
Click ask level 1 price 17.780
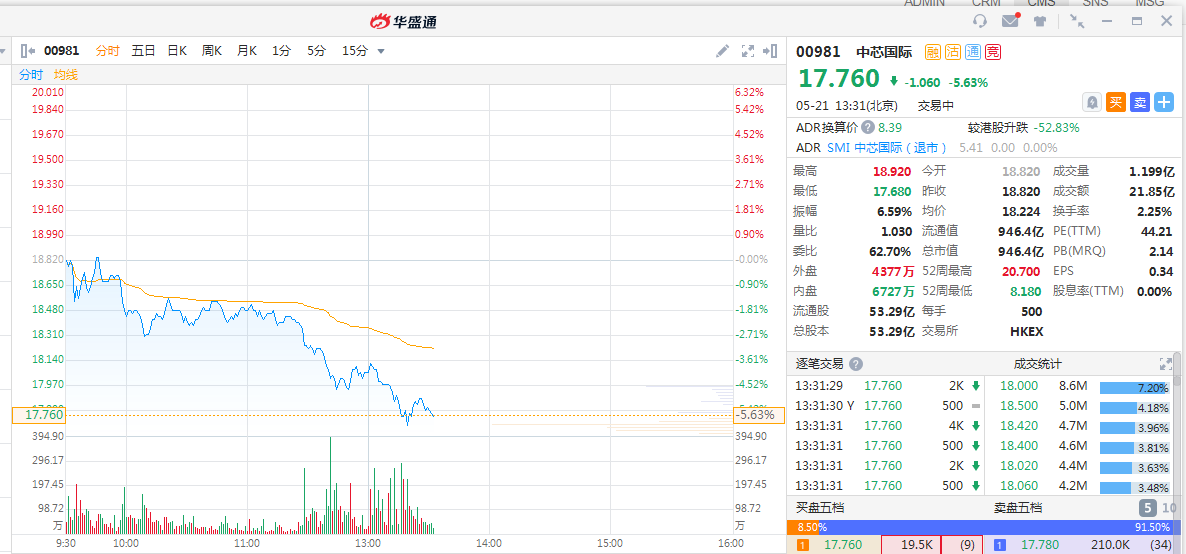[x=1040, y=544]
